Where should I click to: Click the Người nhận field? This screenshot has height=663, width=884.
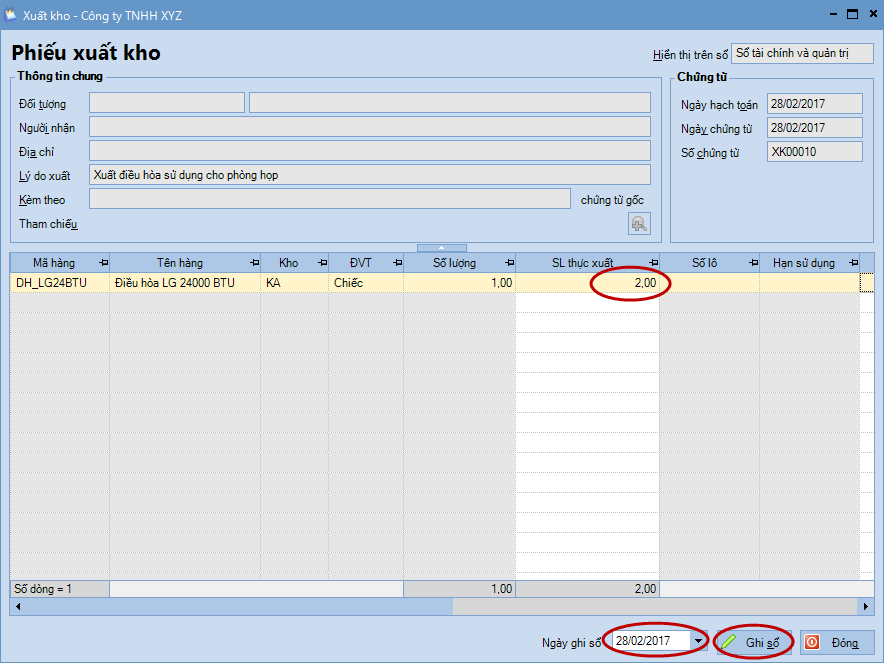[370, 127]
